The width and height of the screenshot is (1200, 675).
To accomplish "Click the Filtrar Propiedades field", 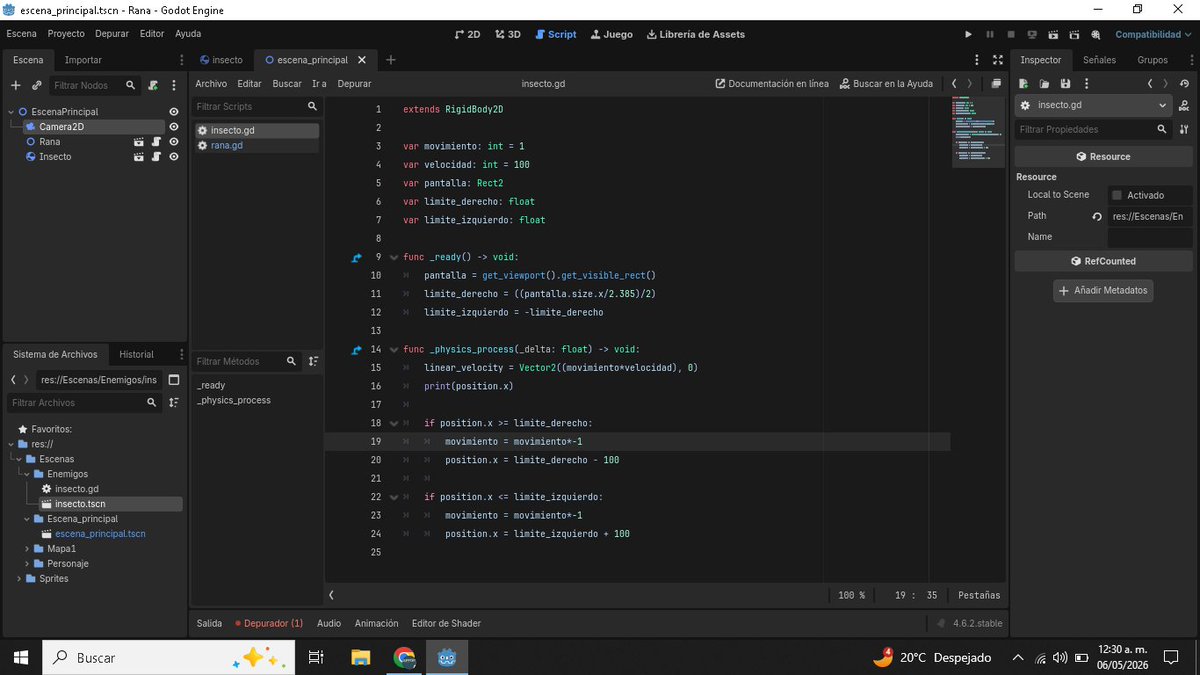I will click(1093, 129).
